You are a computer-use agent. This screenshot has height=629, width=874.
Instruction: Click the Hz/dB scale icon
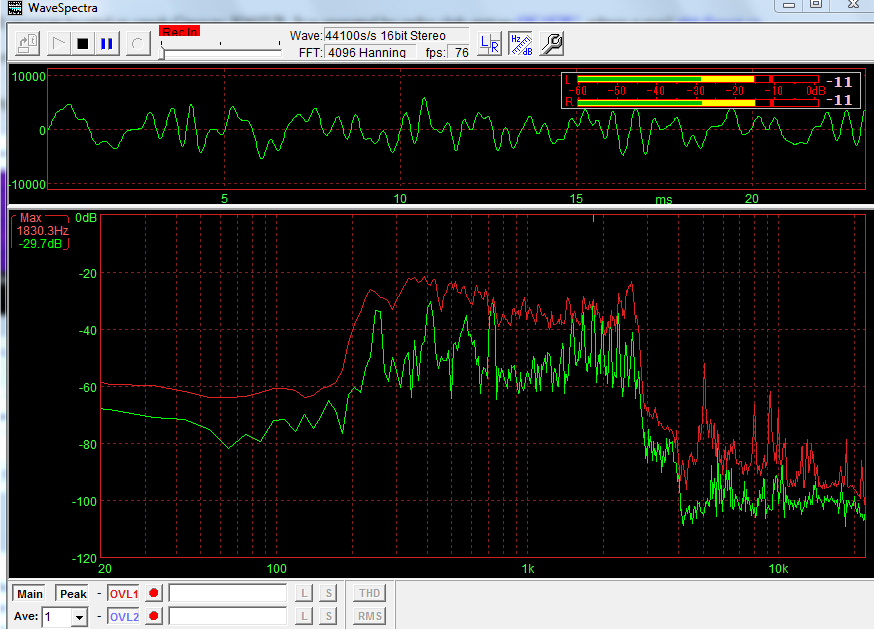click(x=521, y=43)
